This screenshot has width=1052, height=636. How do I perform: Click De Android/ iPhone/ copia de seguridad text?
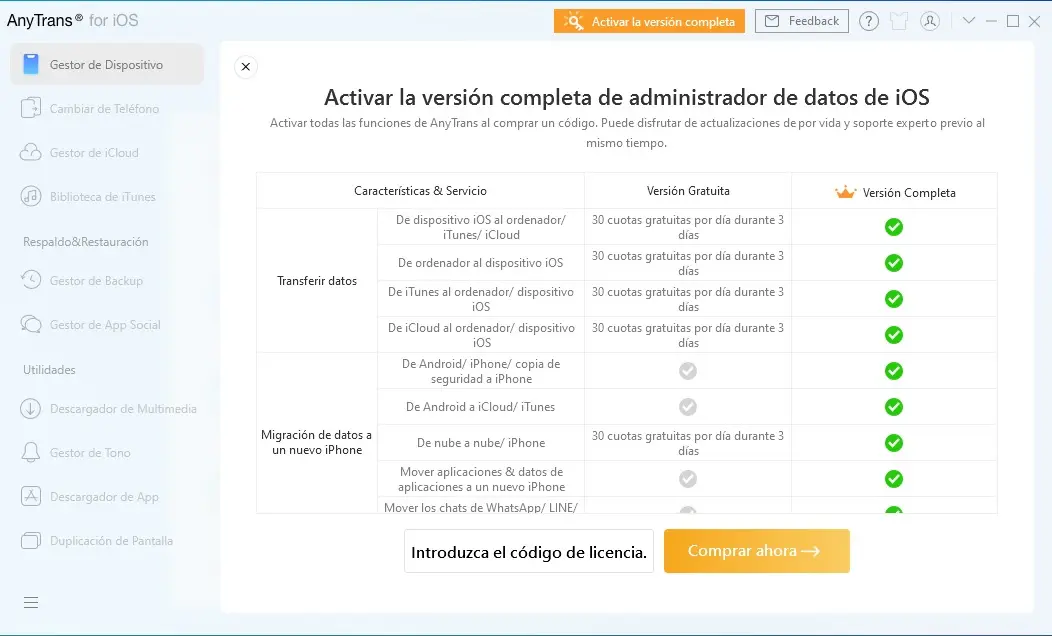coord(481,371)
